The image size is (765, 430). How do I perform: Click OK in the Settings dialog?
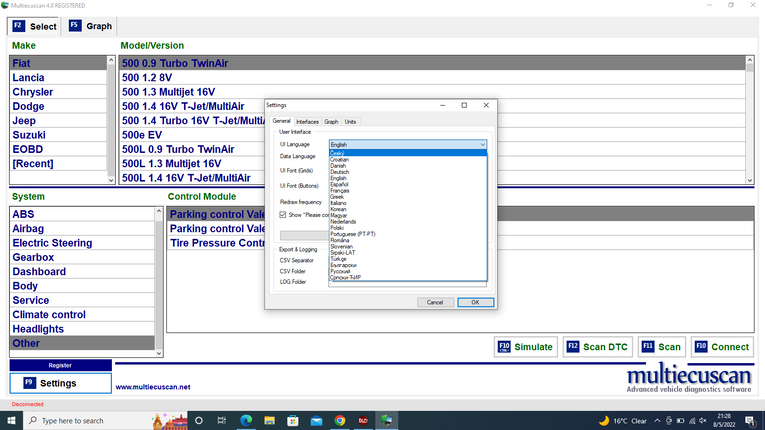point(475,302)
